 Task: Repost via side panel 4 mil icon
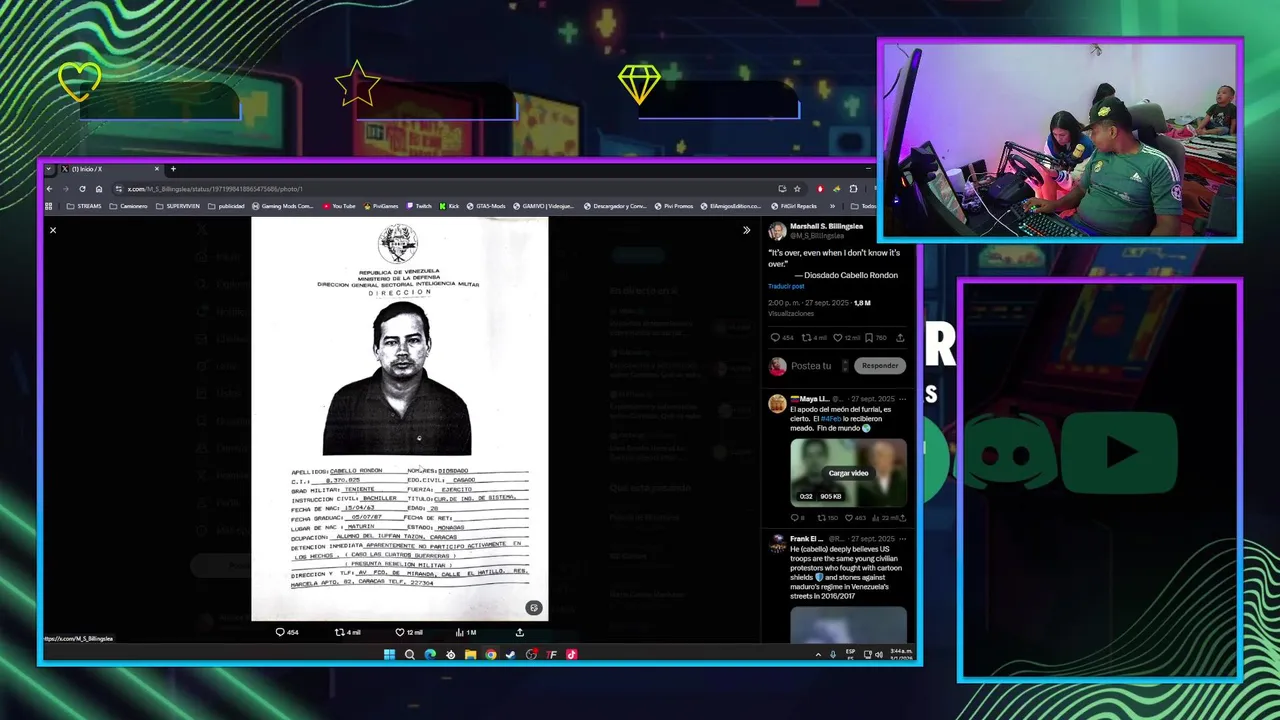814,338
